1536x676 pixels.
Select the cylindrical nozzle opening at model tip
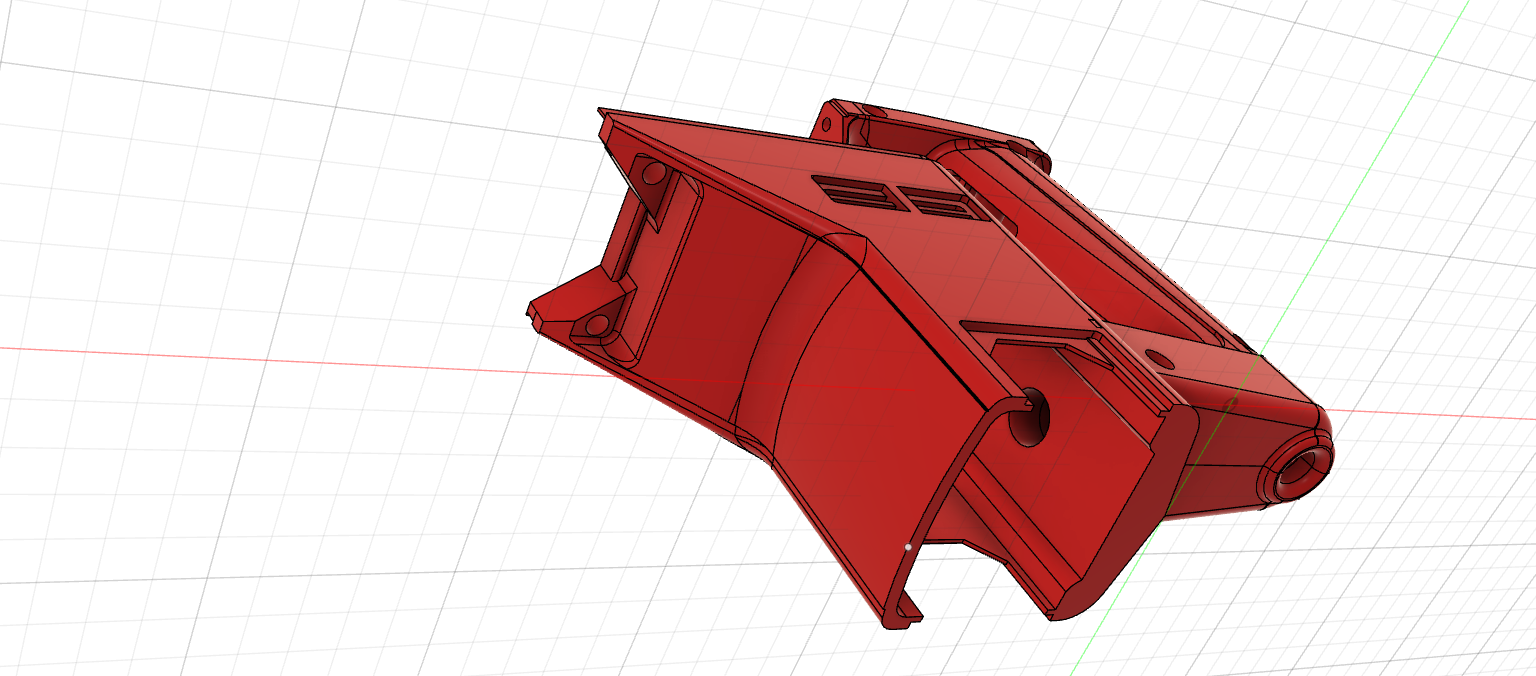(1304, 469)
